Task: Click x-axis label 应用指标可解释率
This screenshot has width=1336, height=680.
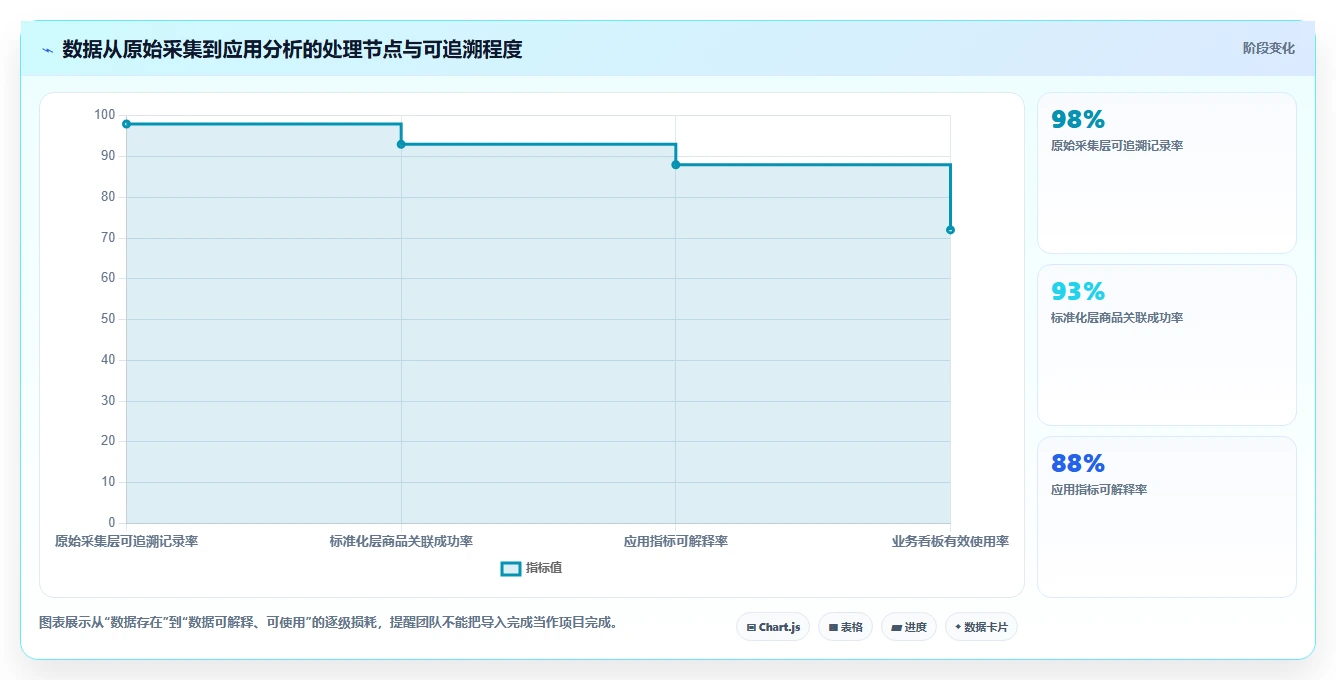Action: (676, 541)
